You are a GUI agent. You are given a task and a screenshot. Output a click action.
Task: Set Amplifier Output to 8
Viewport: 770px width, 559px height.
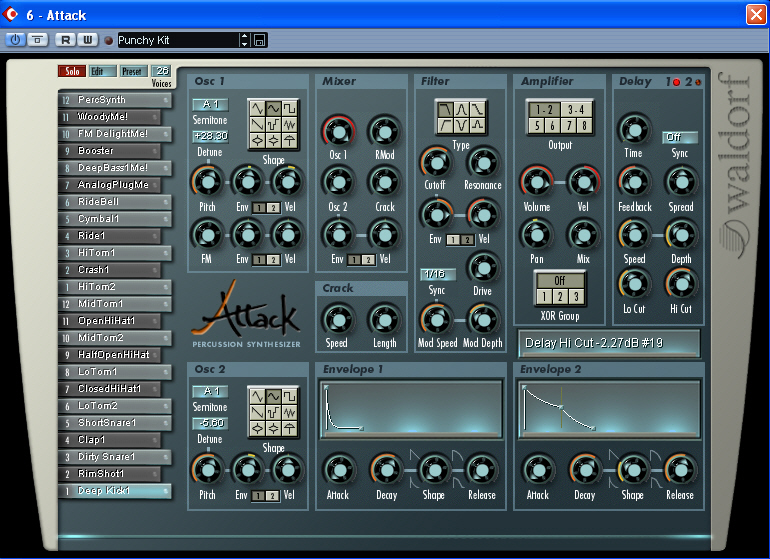[x=584, y=126]
